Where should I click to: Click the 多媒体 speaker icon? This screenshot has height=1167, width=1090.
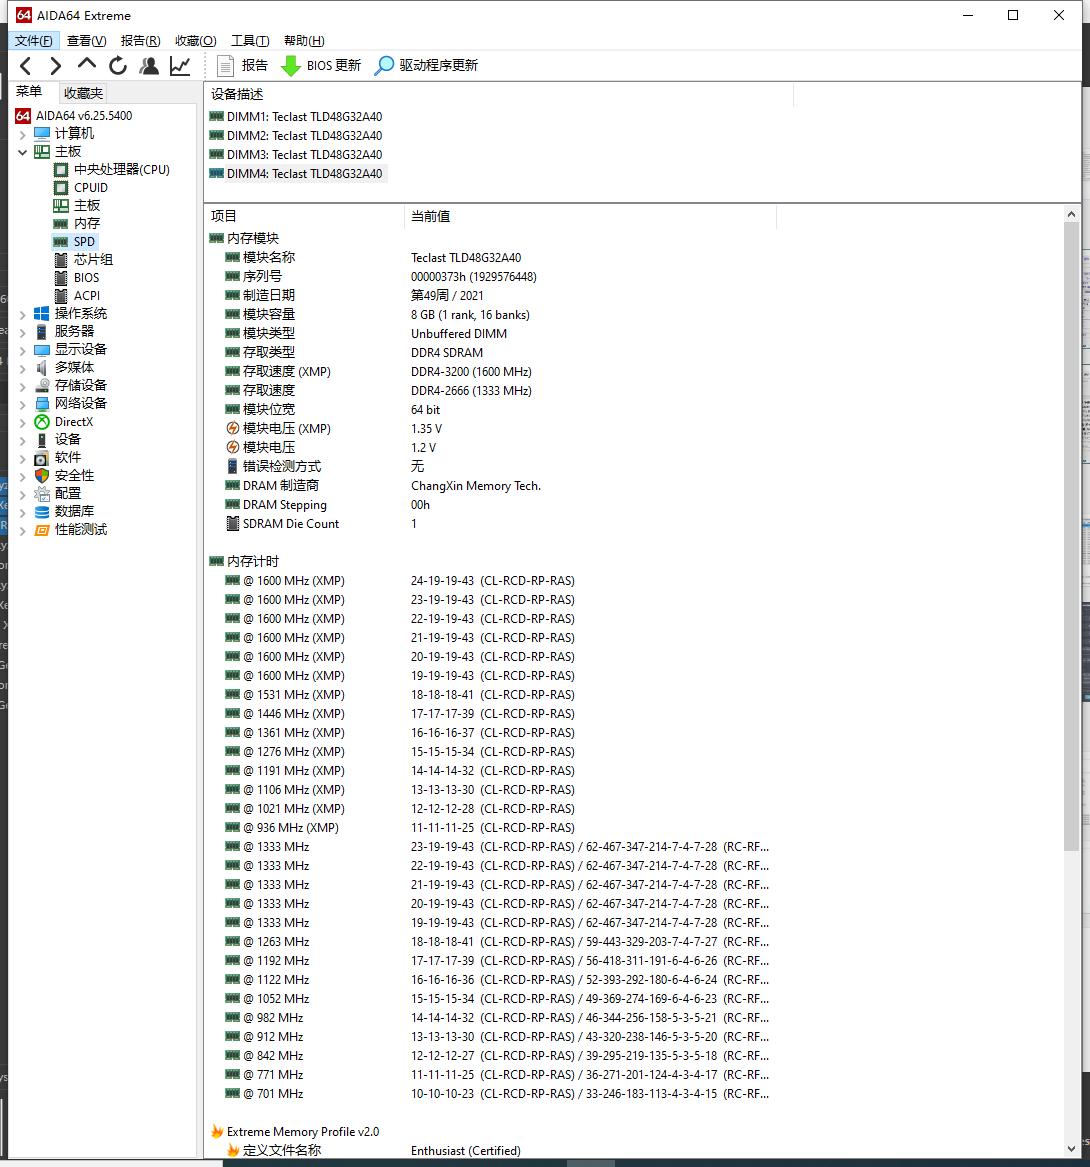(42, 368)
